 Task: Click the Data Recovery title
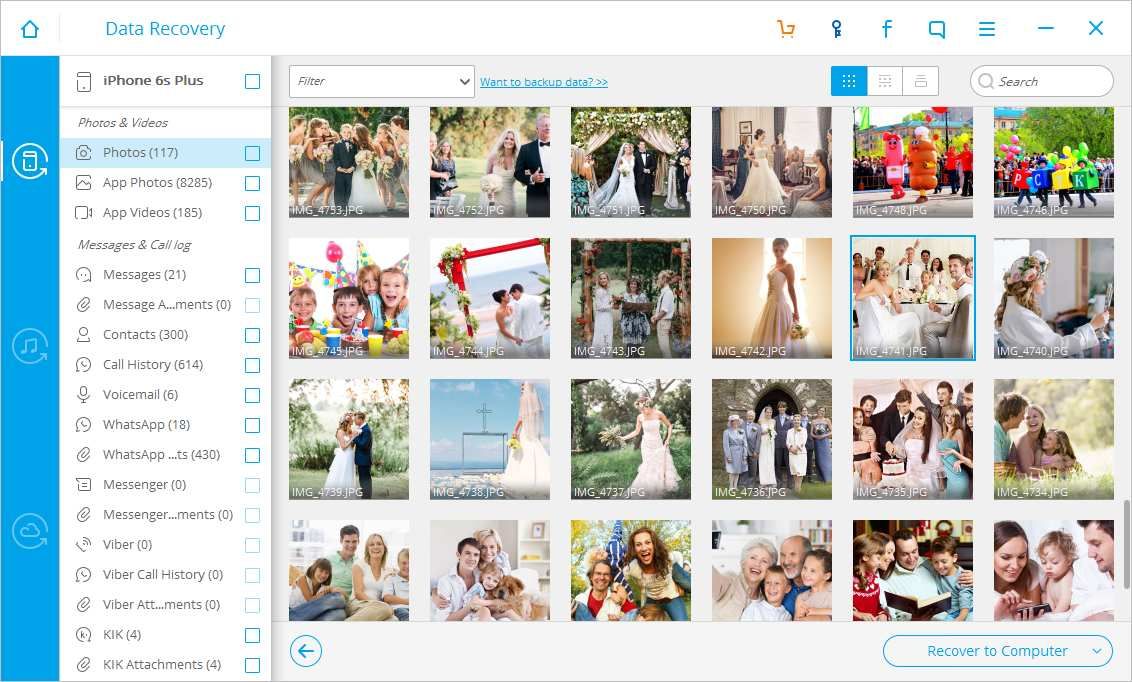[165, 29]
